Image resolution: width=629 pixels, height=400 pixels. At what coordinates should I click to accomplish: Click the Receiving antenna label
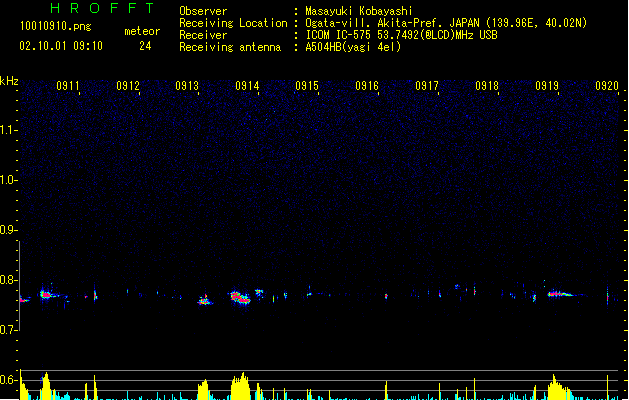click(x=230, y=47)
